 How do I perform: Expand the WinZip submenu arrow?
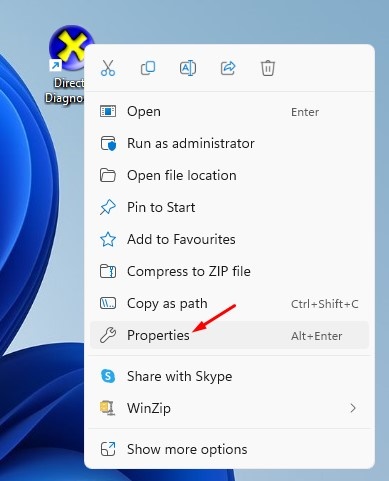pos(353,408)
